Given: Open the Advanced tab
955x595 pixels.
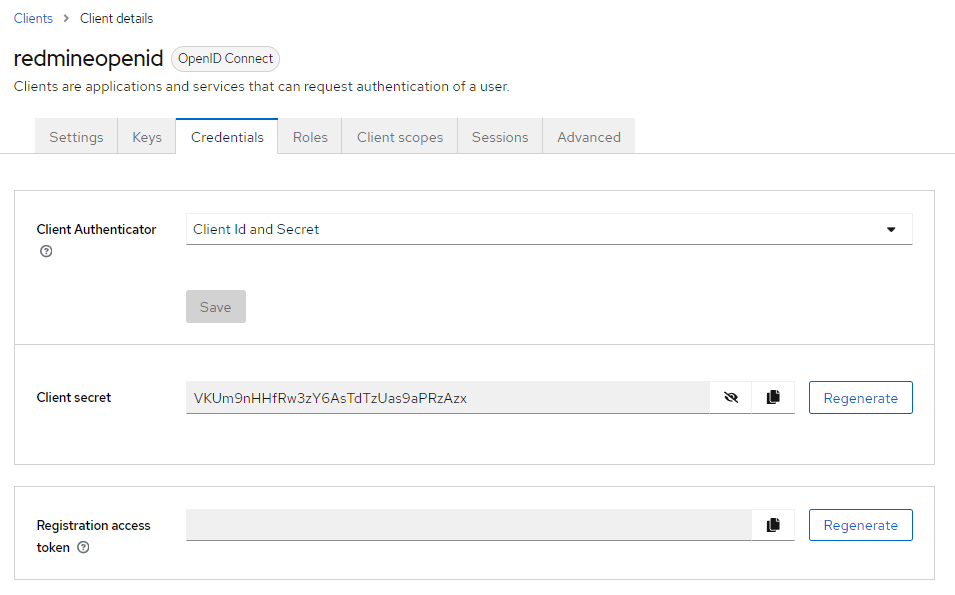Looking at the screenshot, I should [588, 136].
